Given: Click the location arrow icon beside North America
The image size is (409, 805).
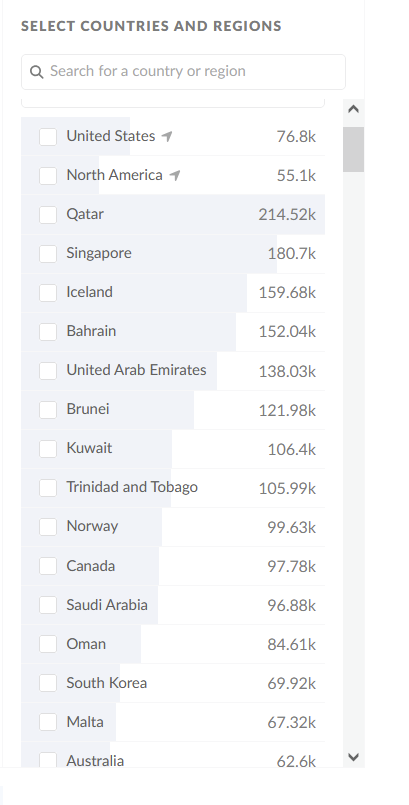Looking at the screenshot, I should point(175,175).
